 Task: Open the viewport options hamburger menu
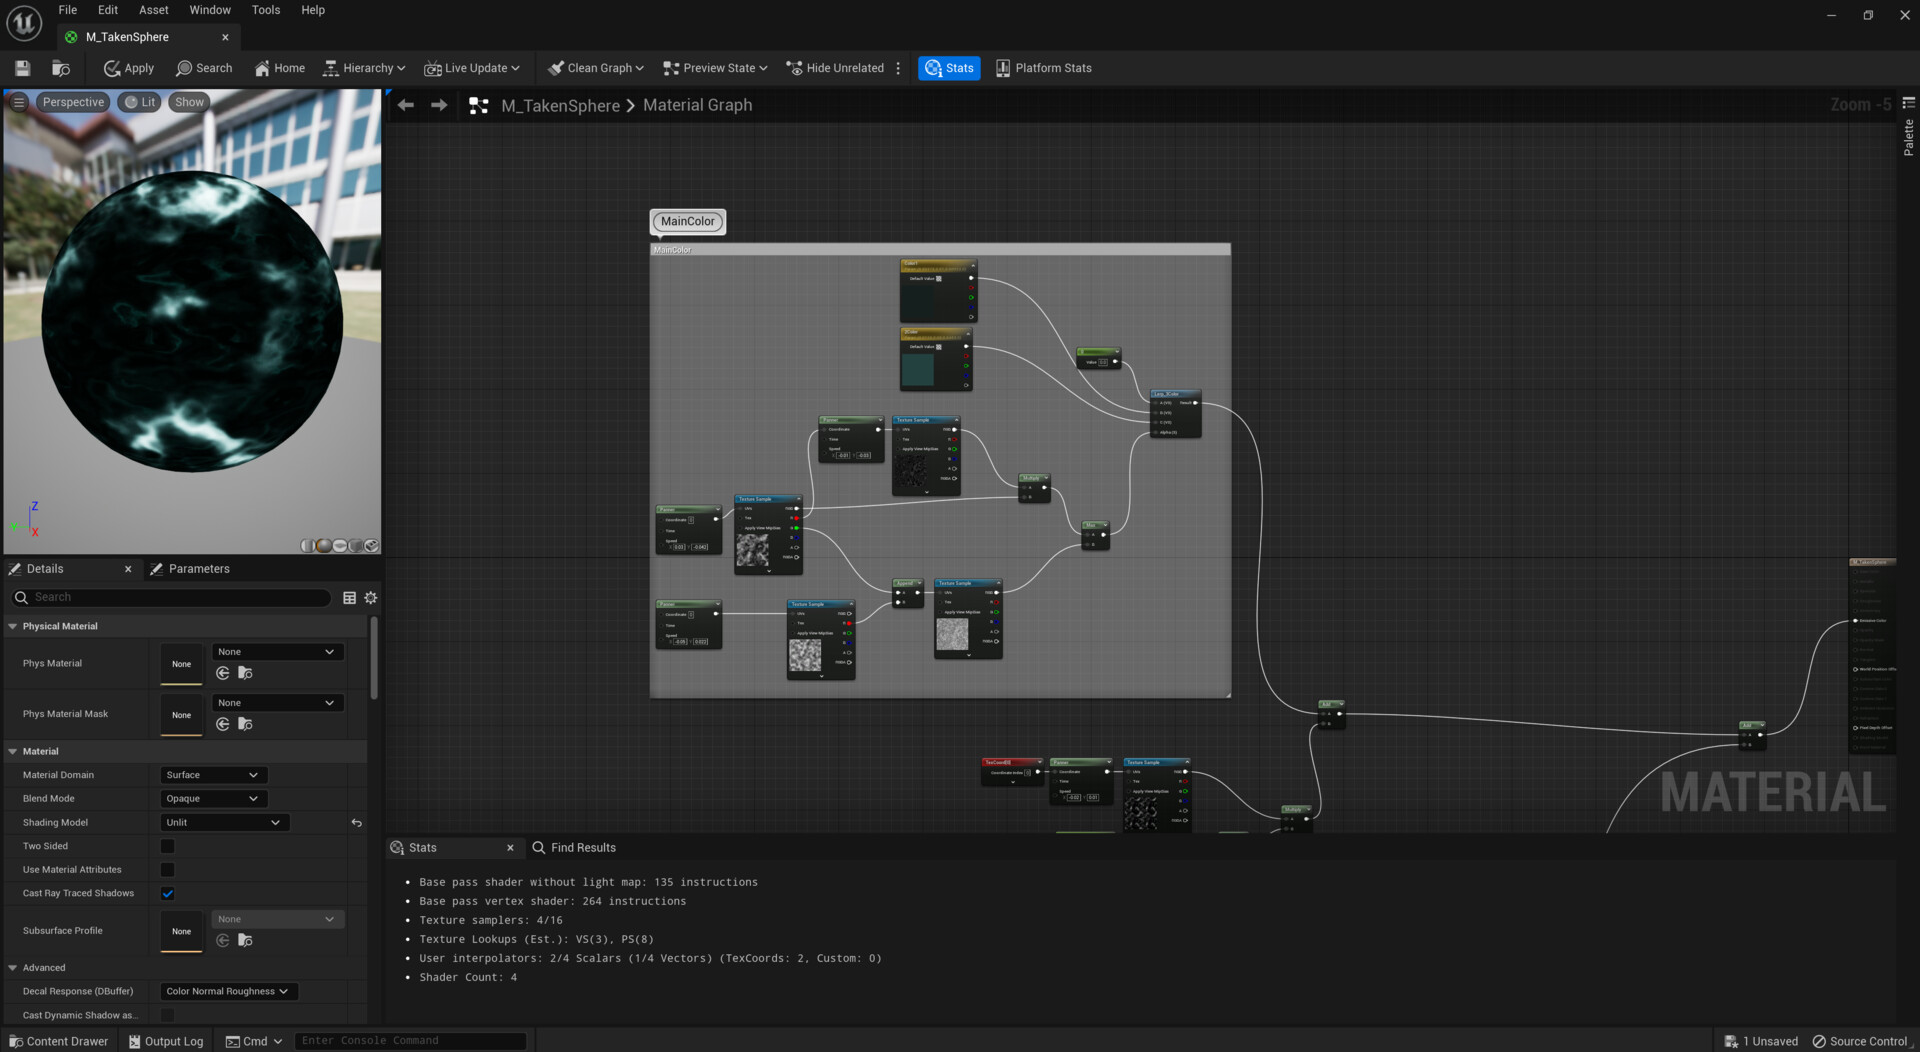coord(18,102)
